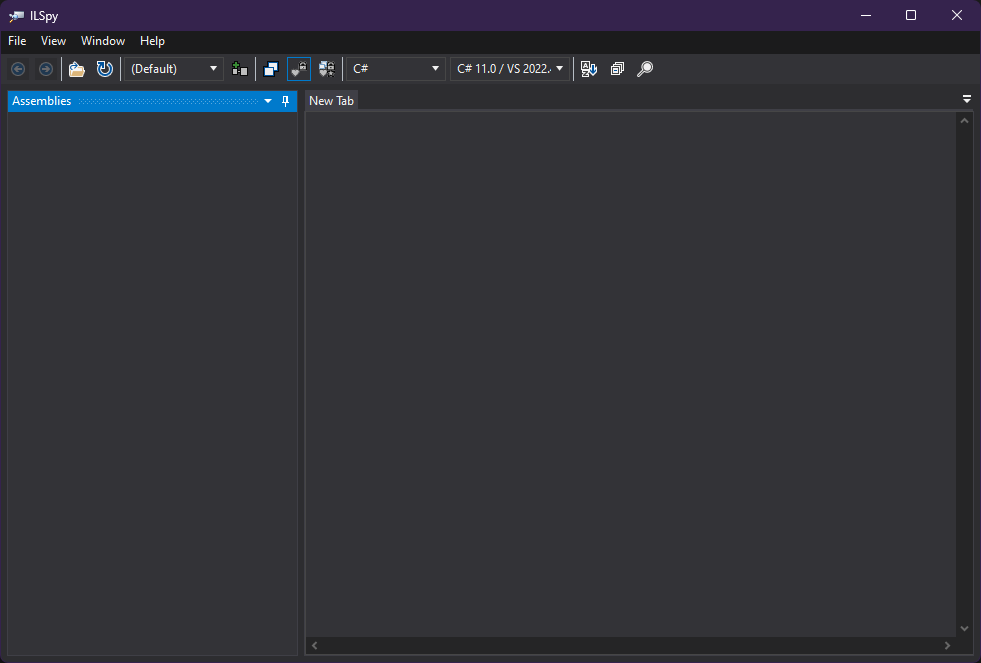981x663 pixels.
Task: Select the New Tab tab
Action: tap(331, 100)
